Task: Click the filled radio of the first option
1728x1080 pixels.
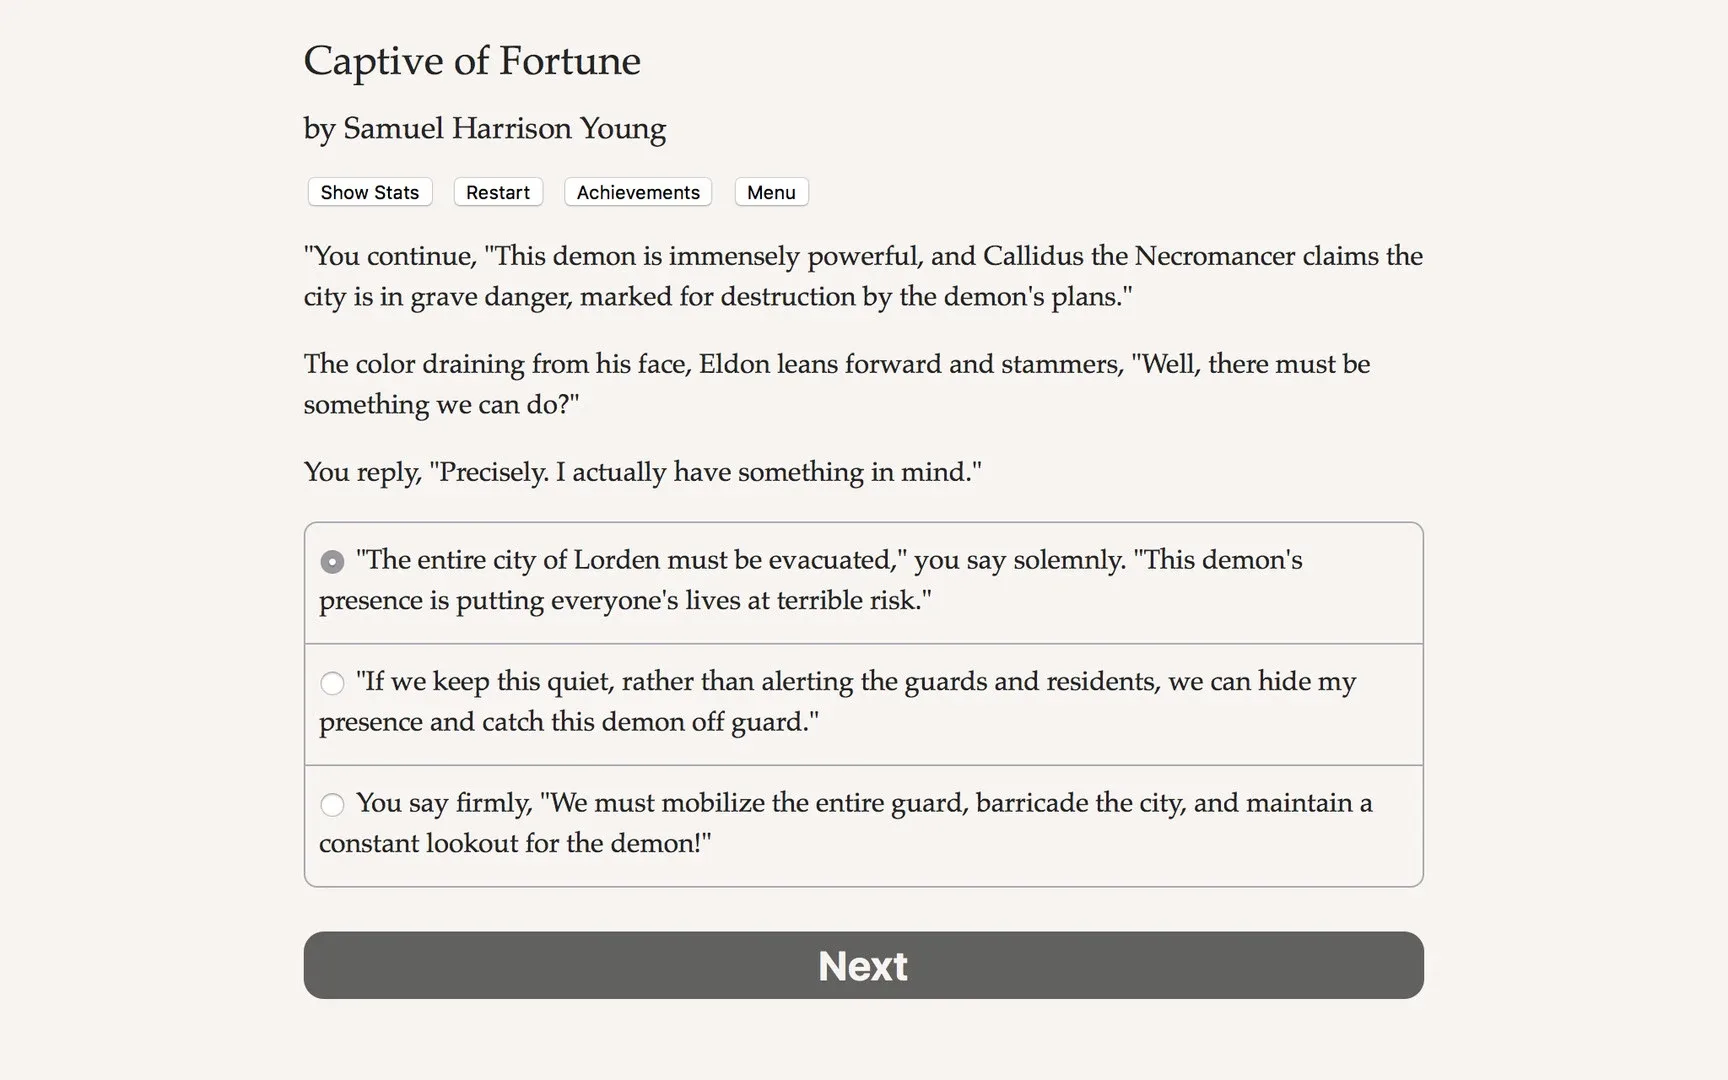Action: (332, 561)
